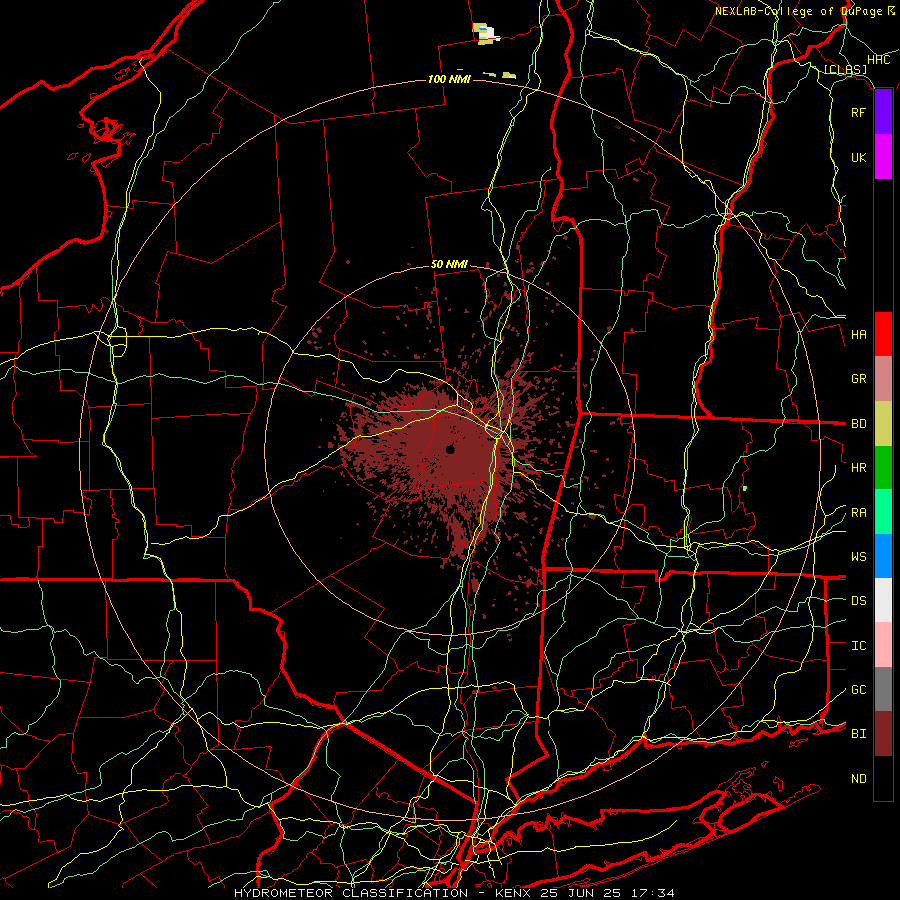The height and width of the screenshot is (900, 900).
Task: Click the "50 NMI" range ring label
Action: click(x=449, y=265)
